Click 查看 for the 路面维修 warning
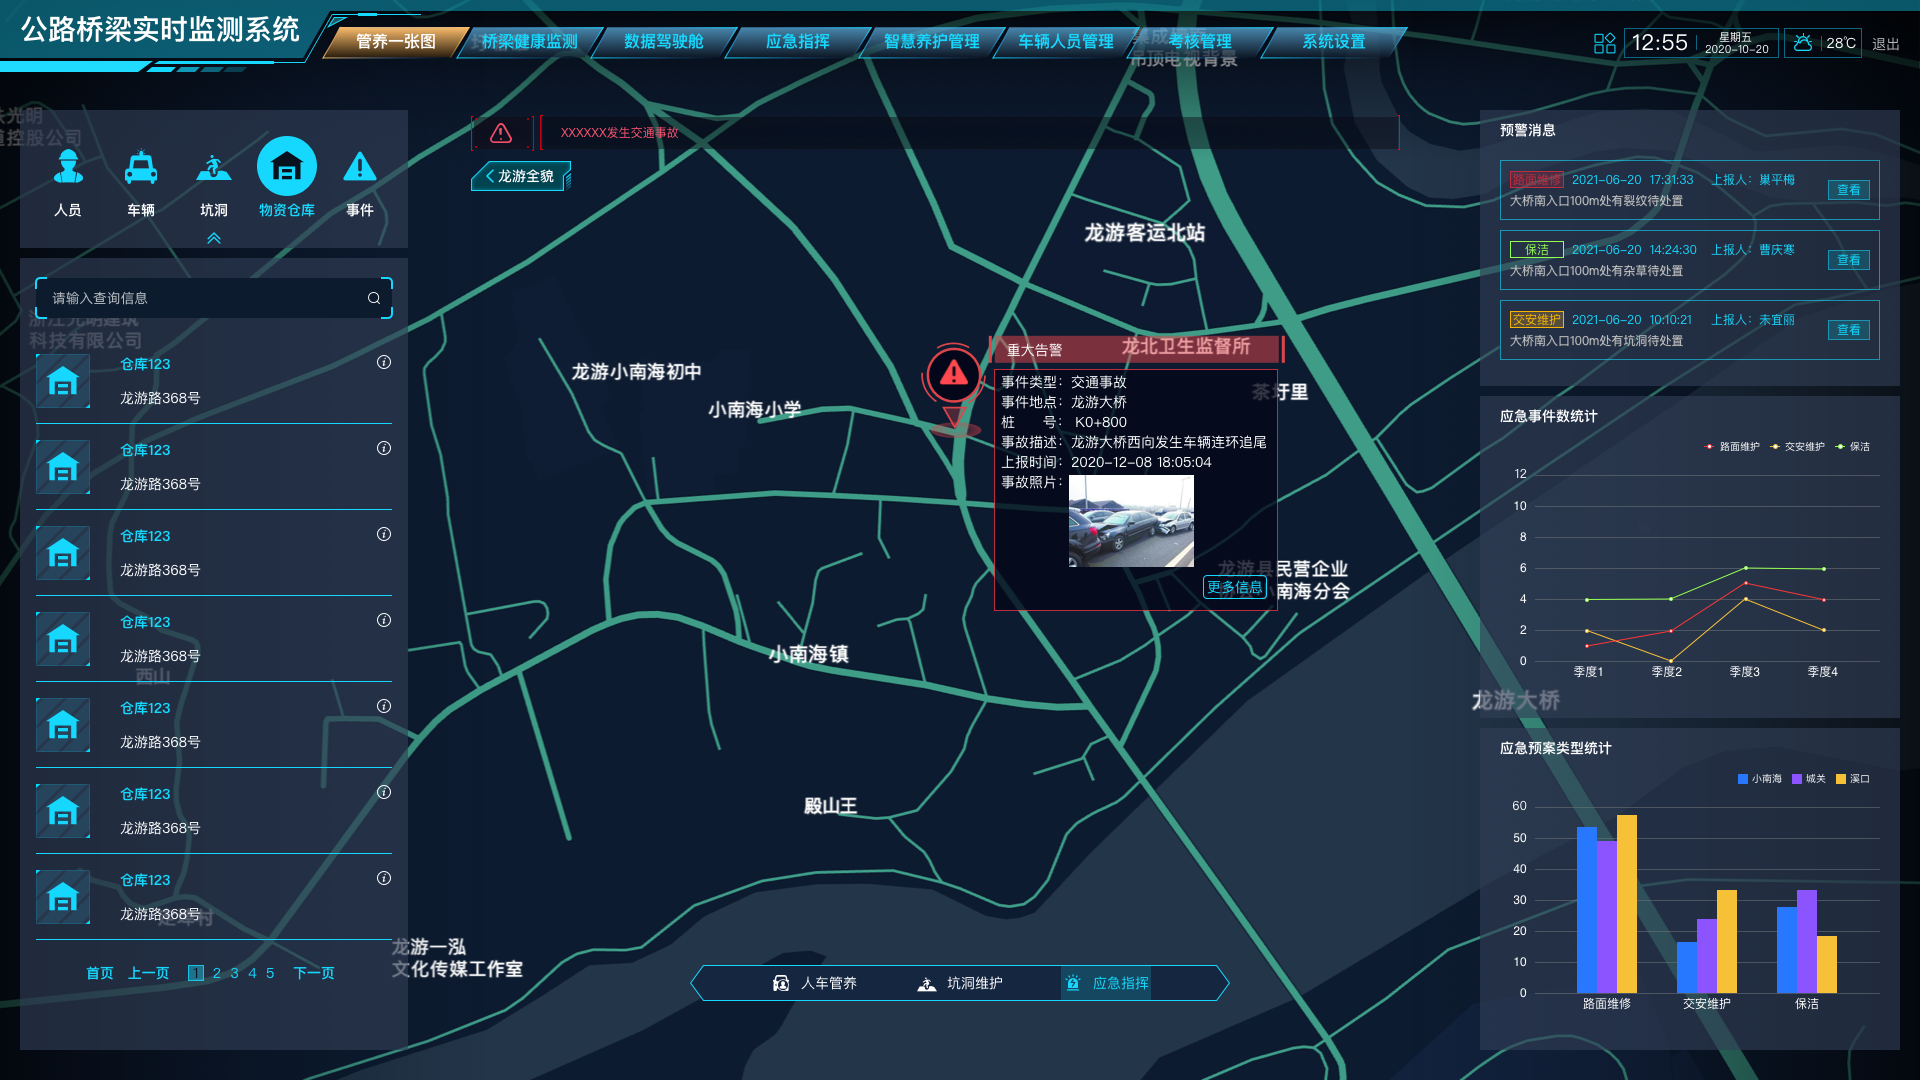1920x1080 pixels. (1849, 190)
